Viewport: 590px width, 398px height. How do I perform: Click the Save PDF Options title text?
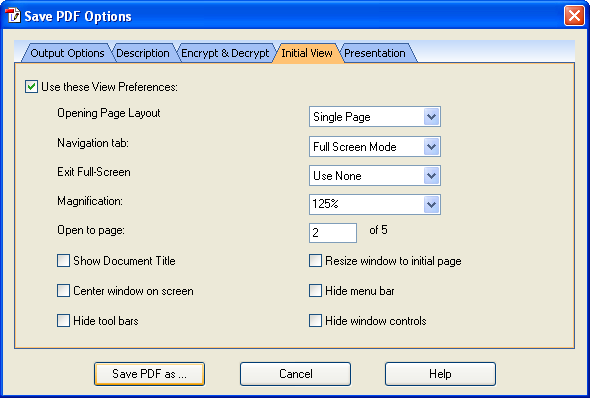[x=78, y=17]
